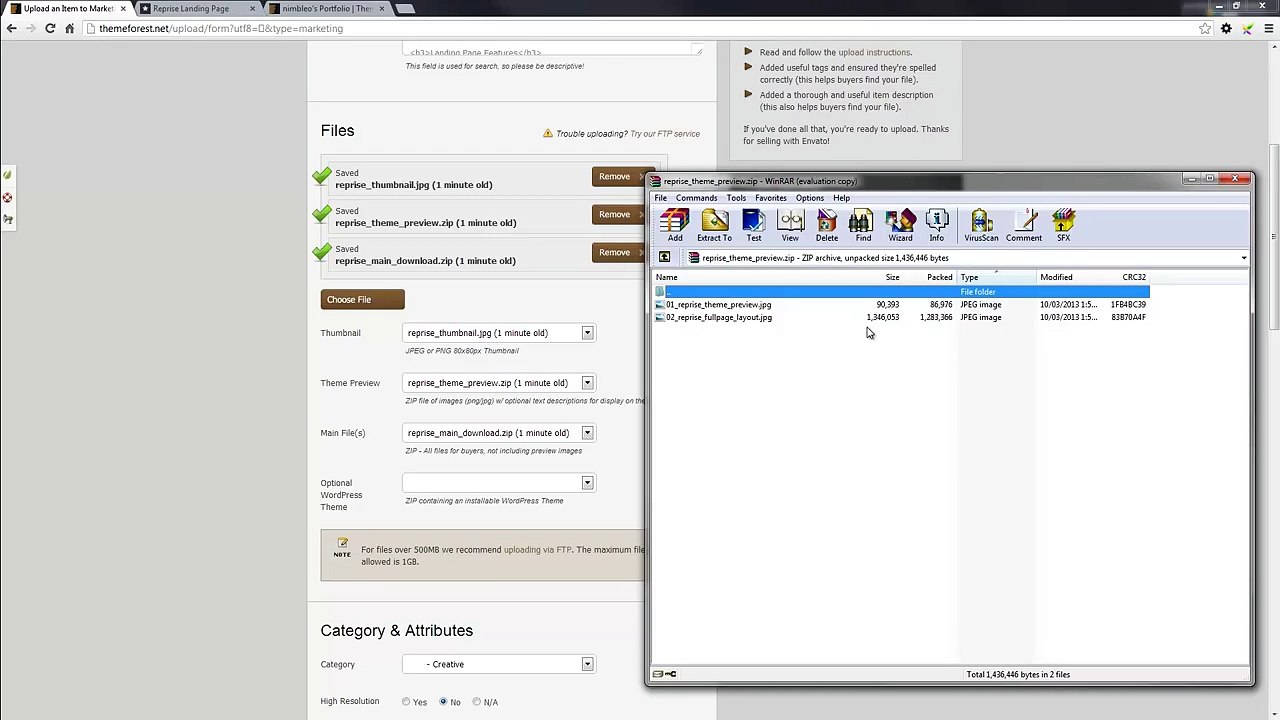Open the Wizard toolbar icon in WinRAR
The height and width of the screenshot is (720, 1280).
click(x=900, y=225)
